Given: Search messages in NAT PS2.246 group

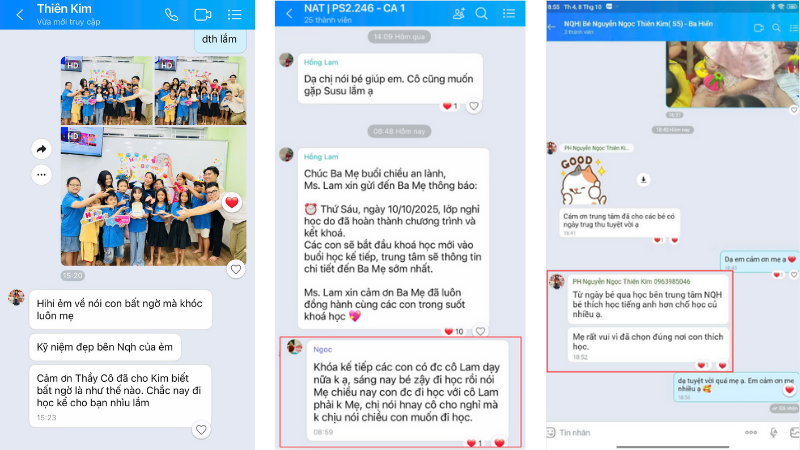Looking at the screenshot, I should point(482,13).
